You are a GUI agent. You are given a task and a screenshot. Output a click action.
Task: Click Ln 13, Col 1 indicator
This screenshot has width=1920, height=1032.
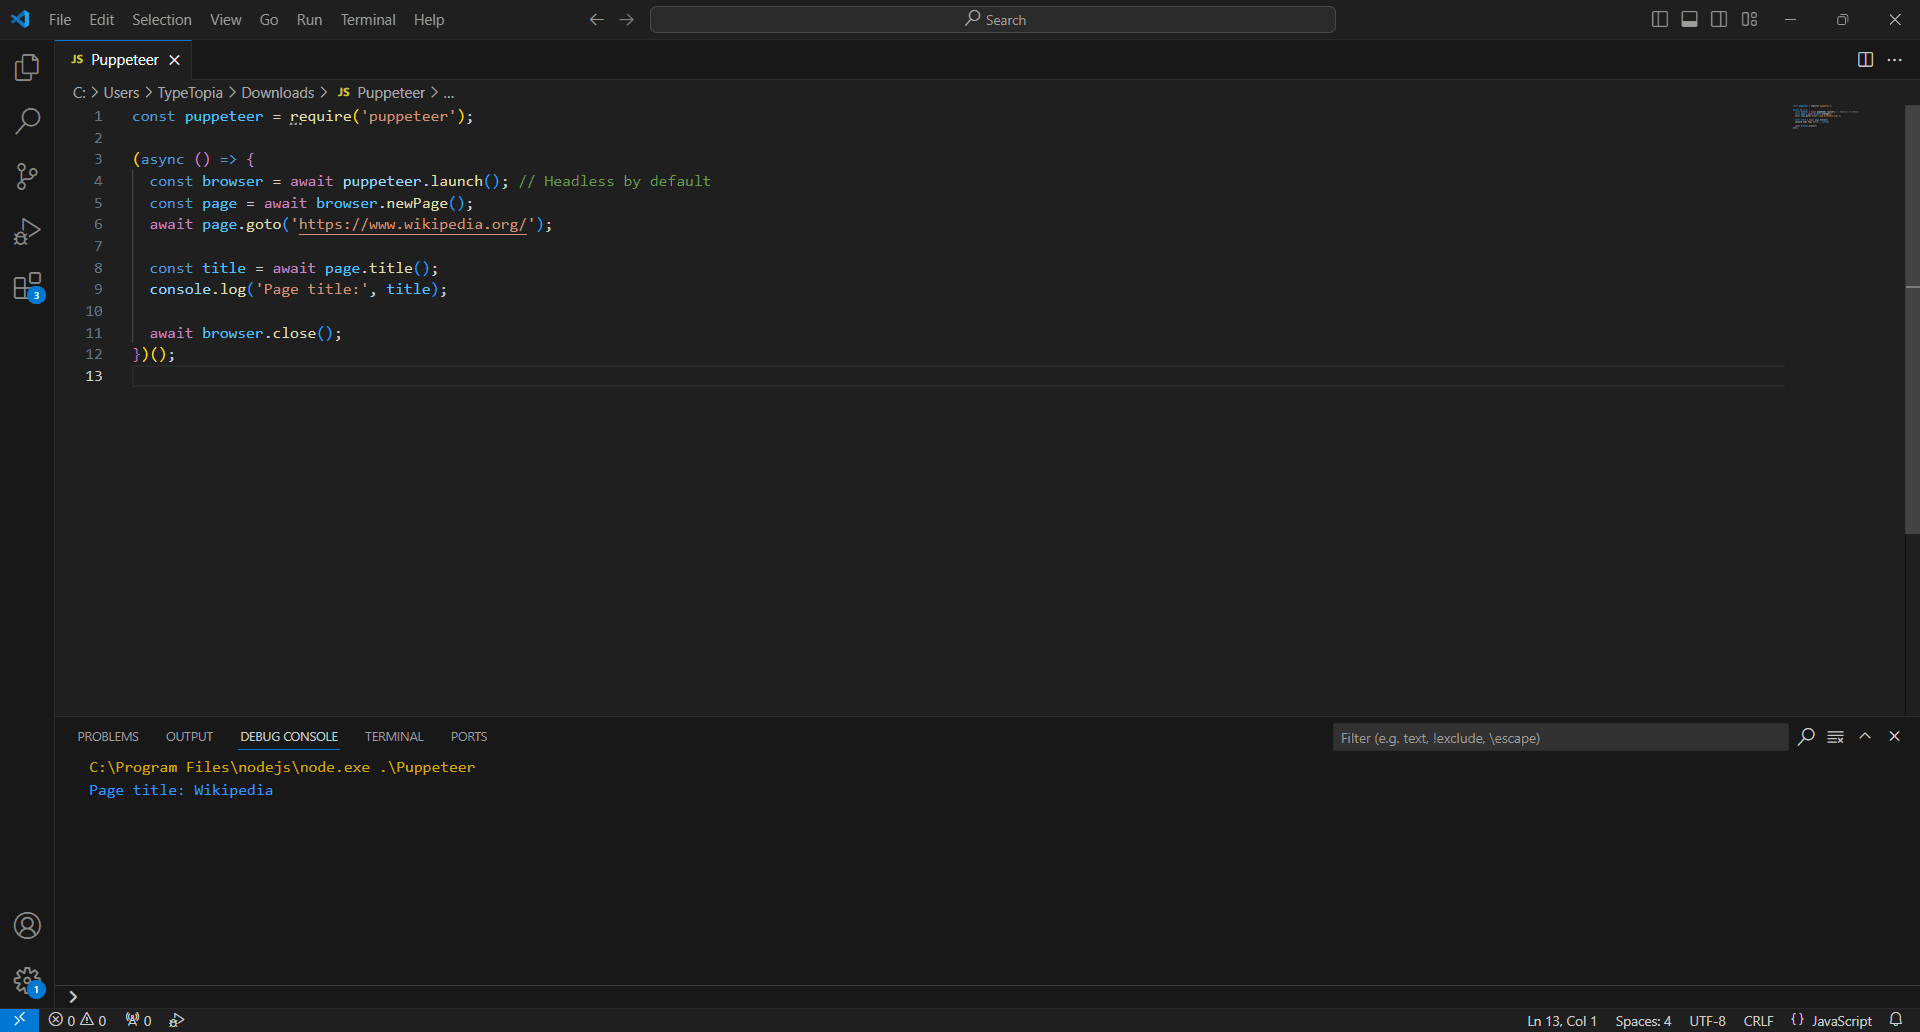click(1561, 1021)
